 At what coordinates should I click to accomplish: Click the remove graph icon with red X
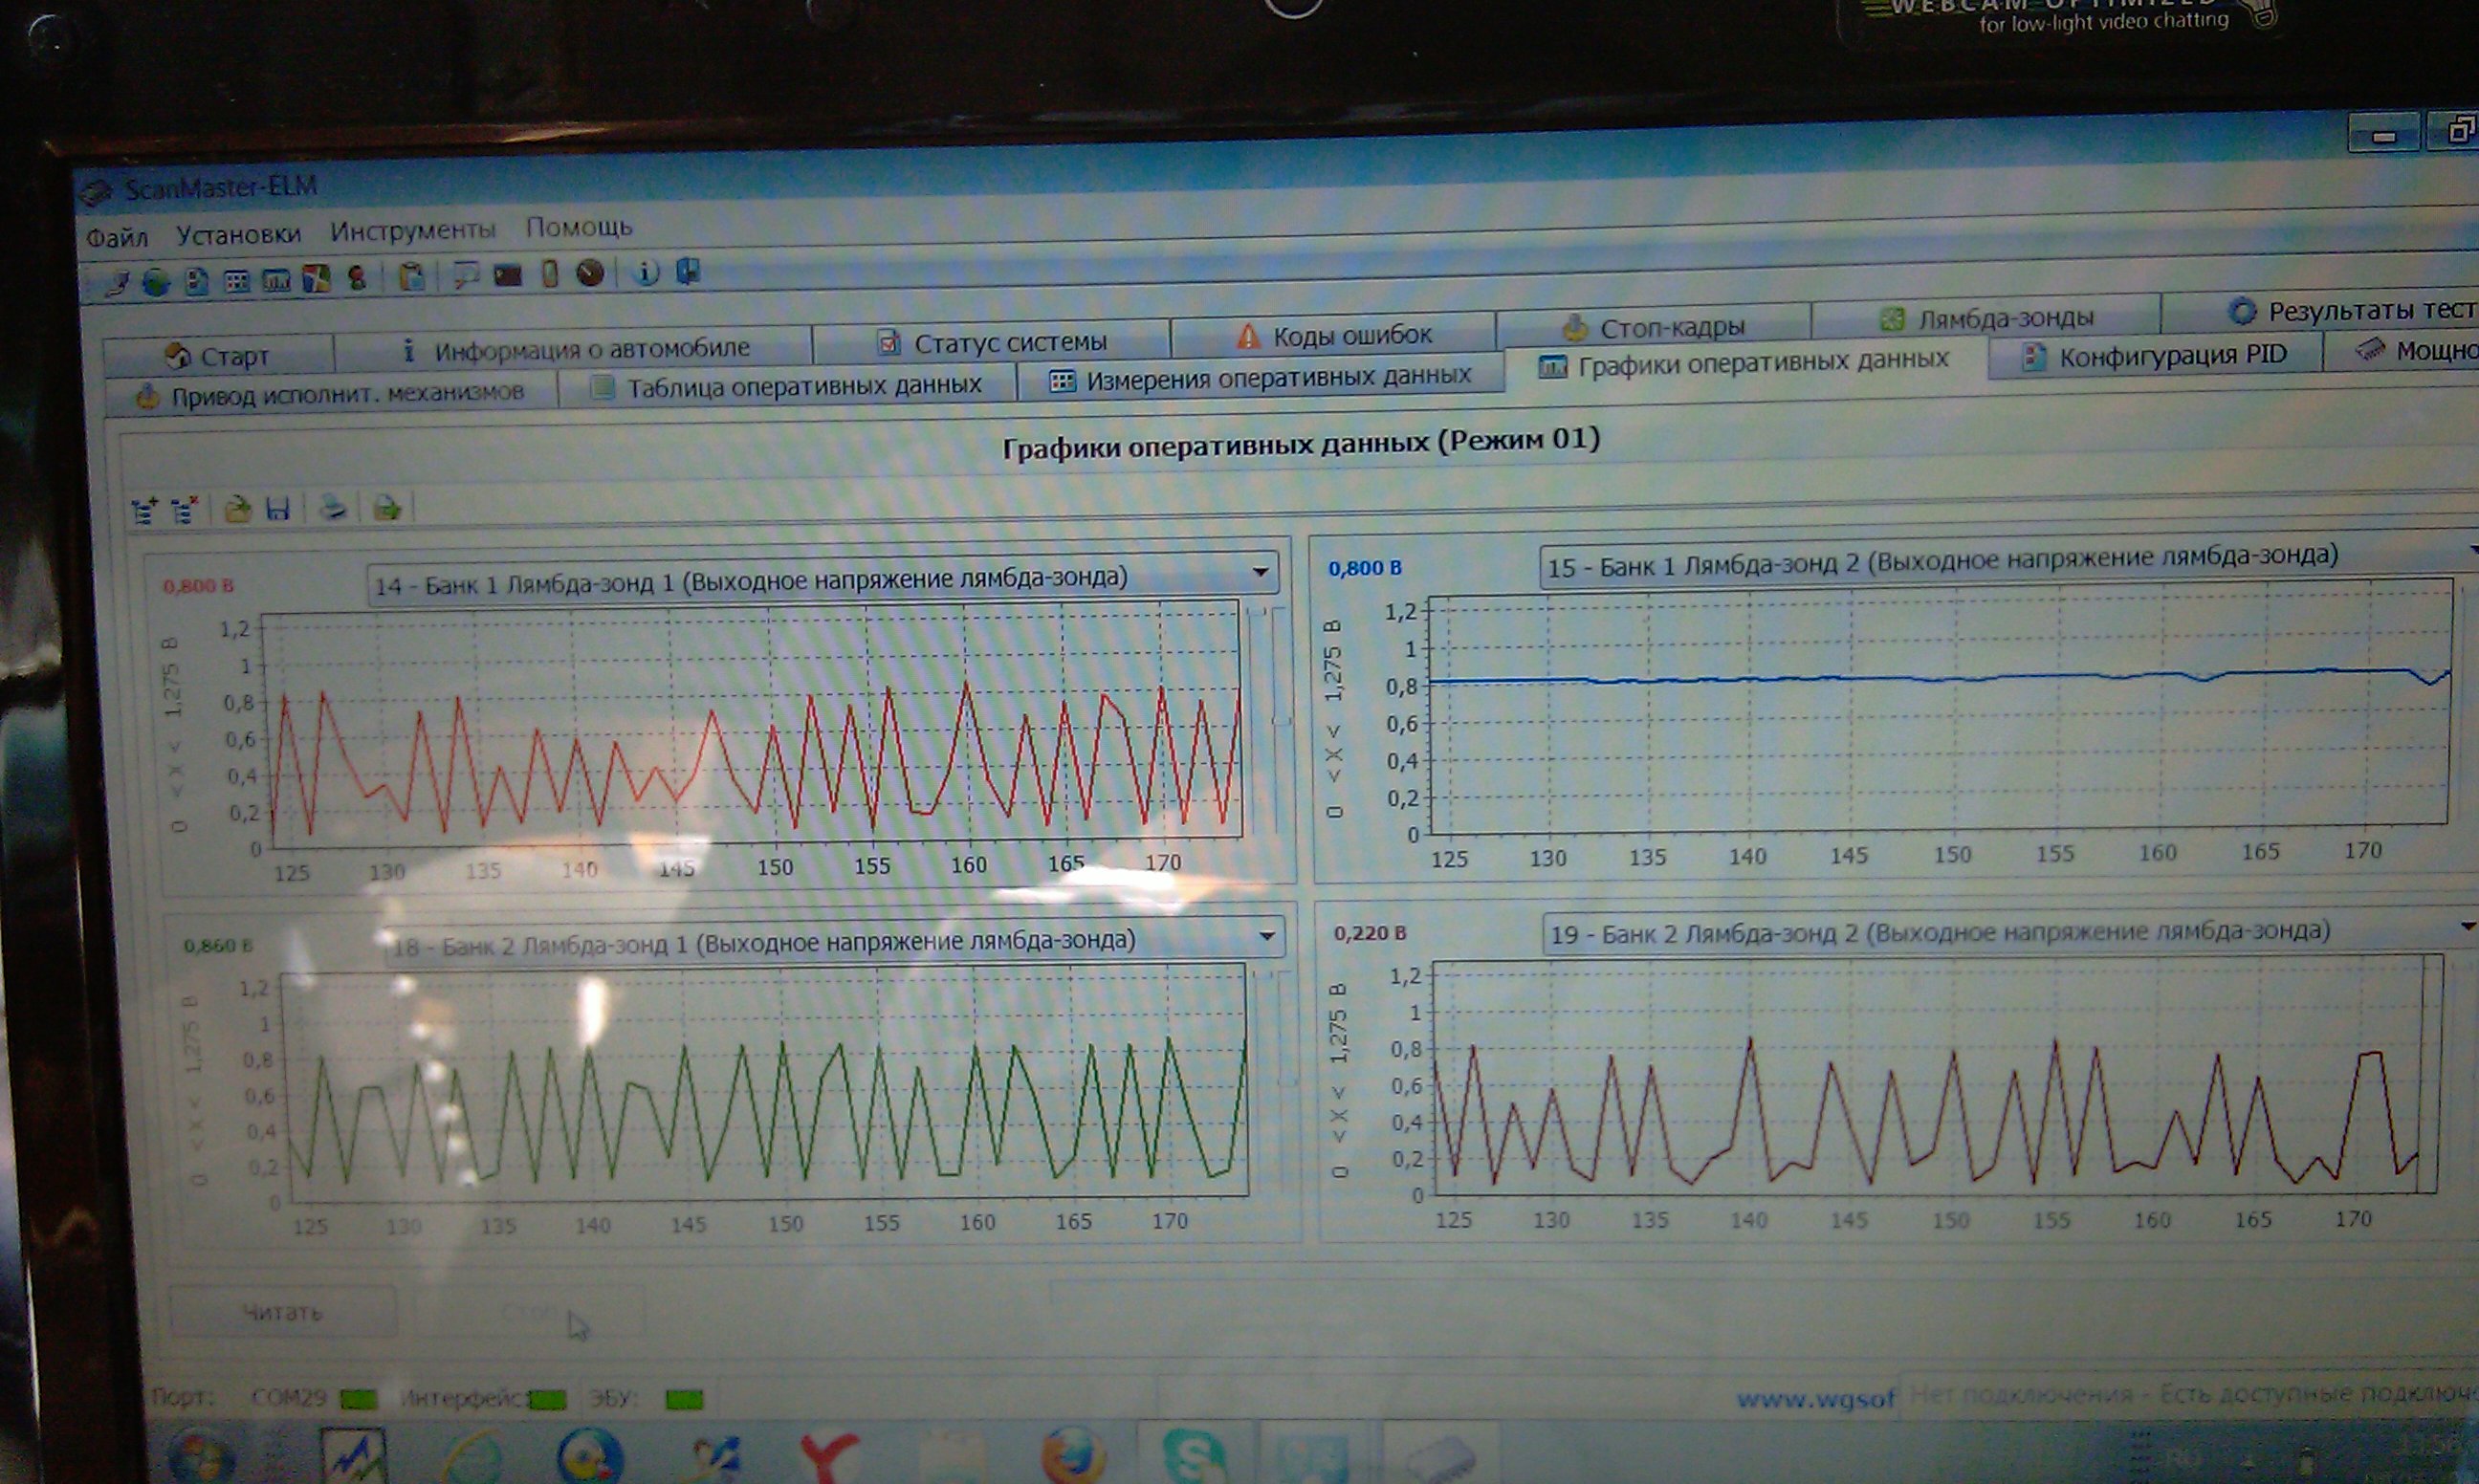pyautogui.click(x=185, y=511)
